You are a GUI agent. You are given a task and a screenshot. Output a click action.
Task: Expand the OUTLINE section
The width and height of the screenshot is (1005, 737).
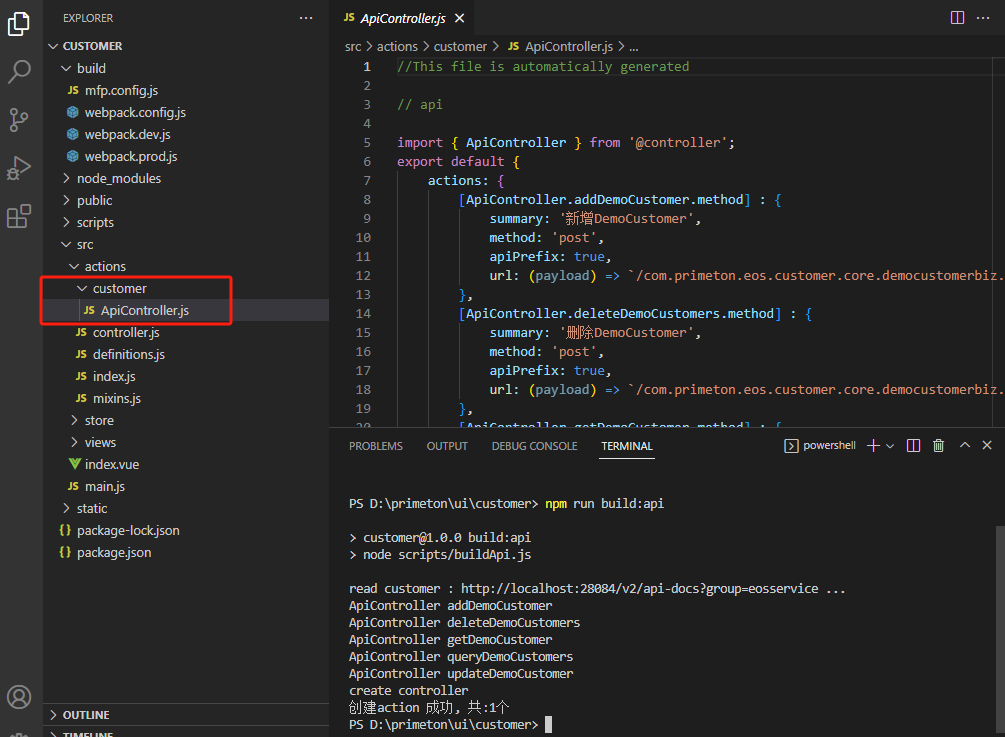click(86, 715)
